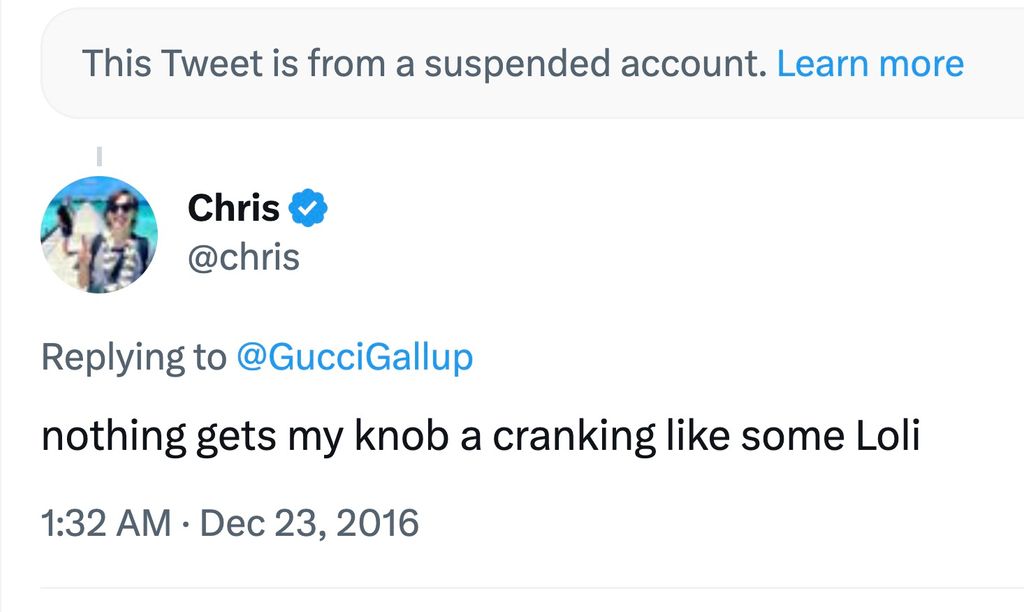Click the Chris display name
Viewport: 1024px width, 612px height.
click(233, 209)
